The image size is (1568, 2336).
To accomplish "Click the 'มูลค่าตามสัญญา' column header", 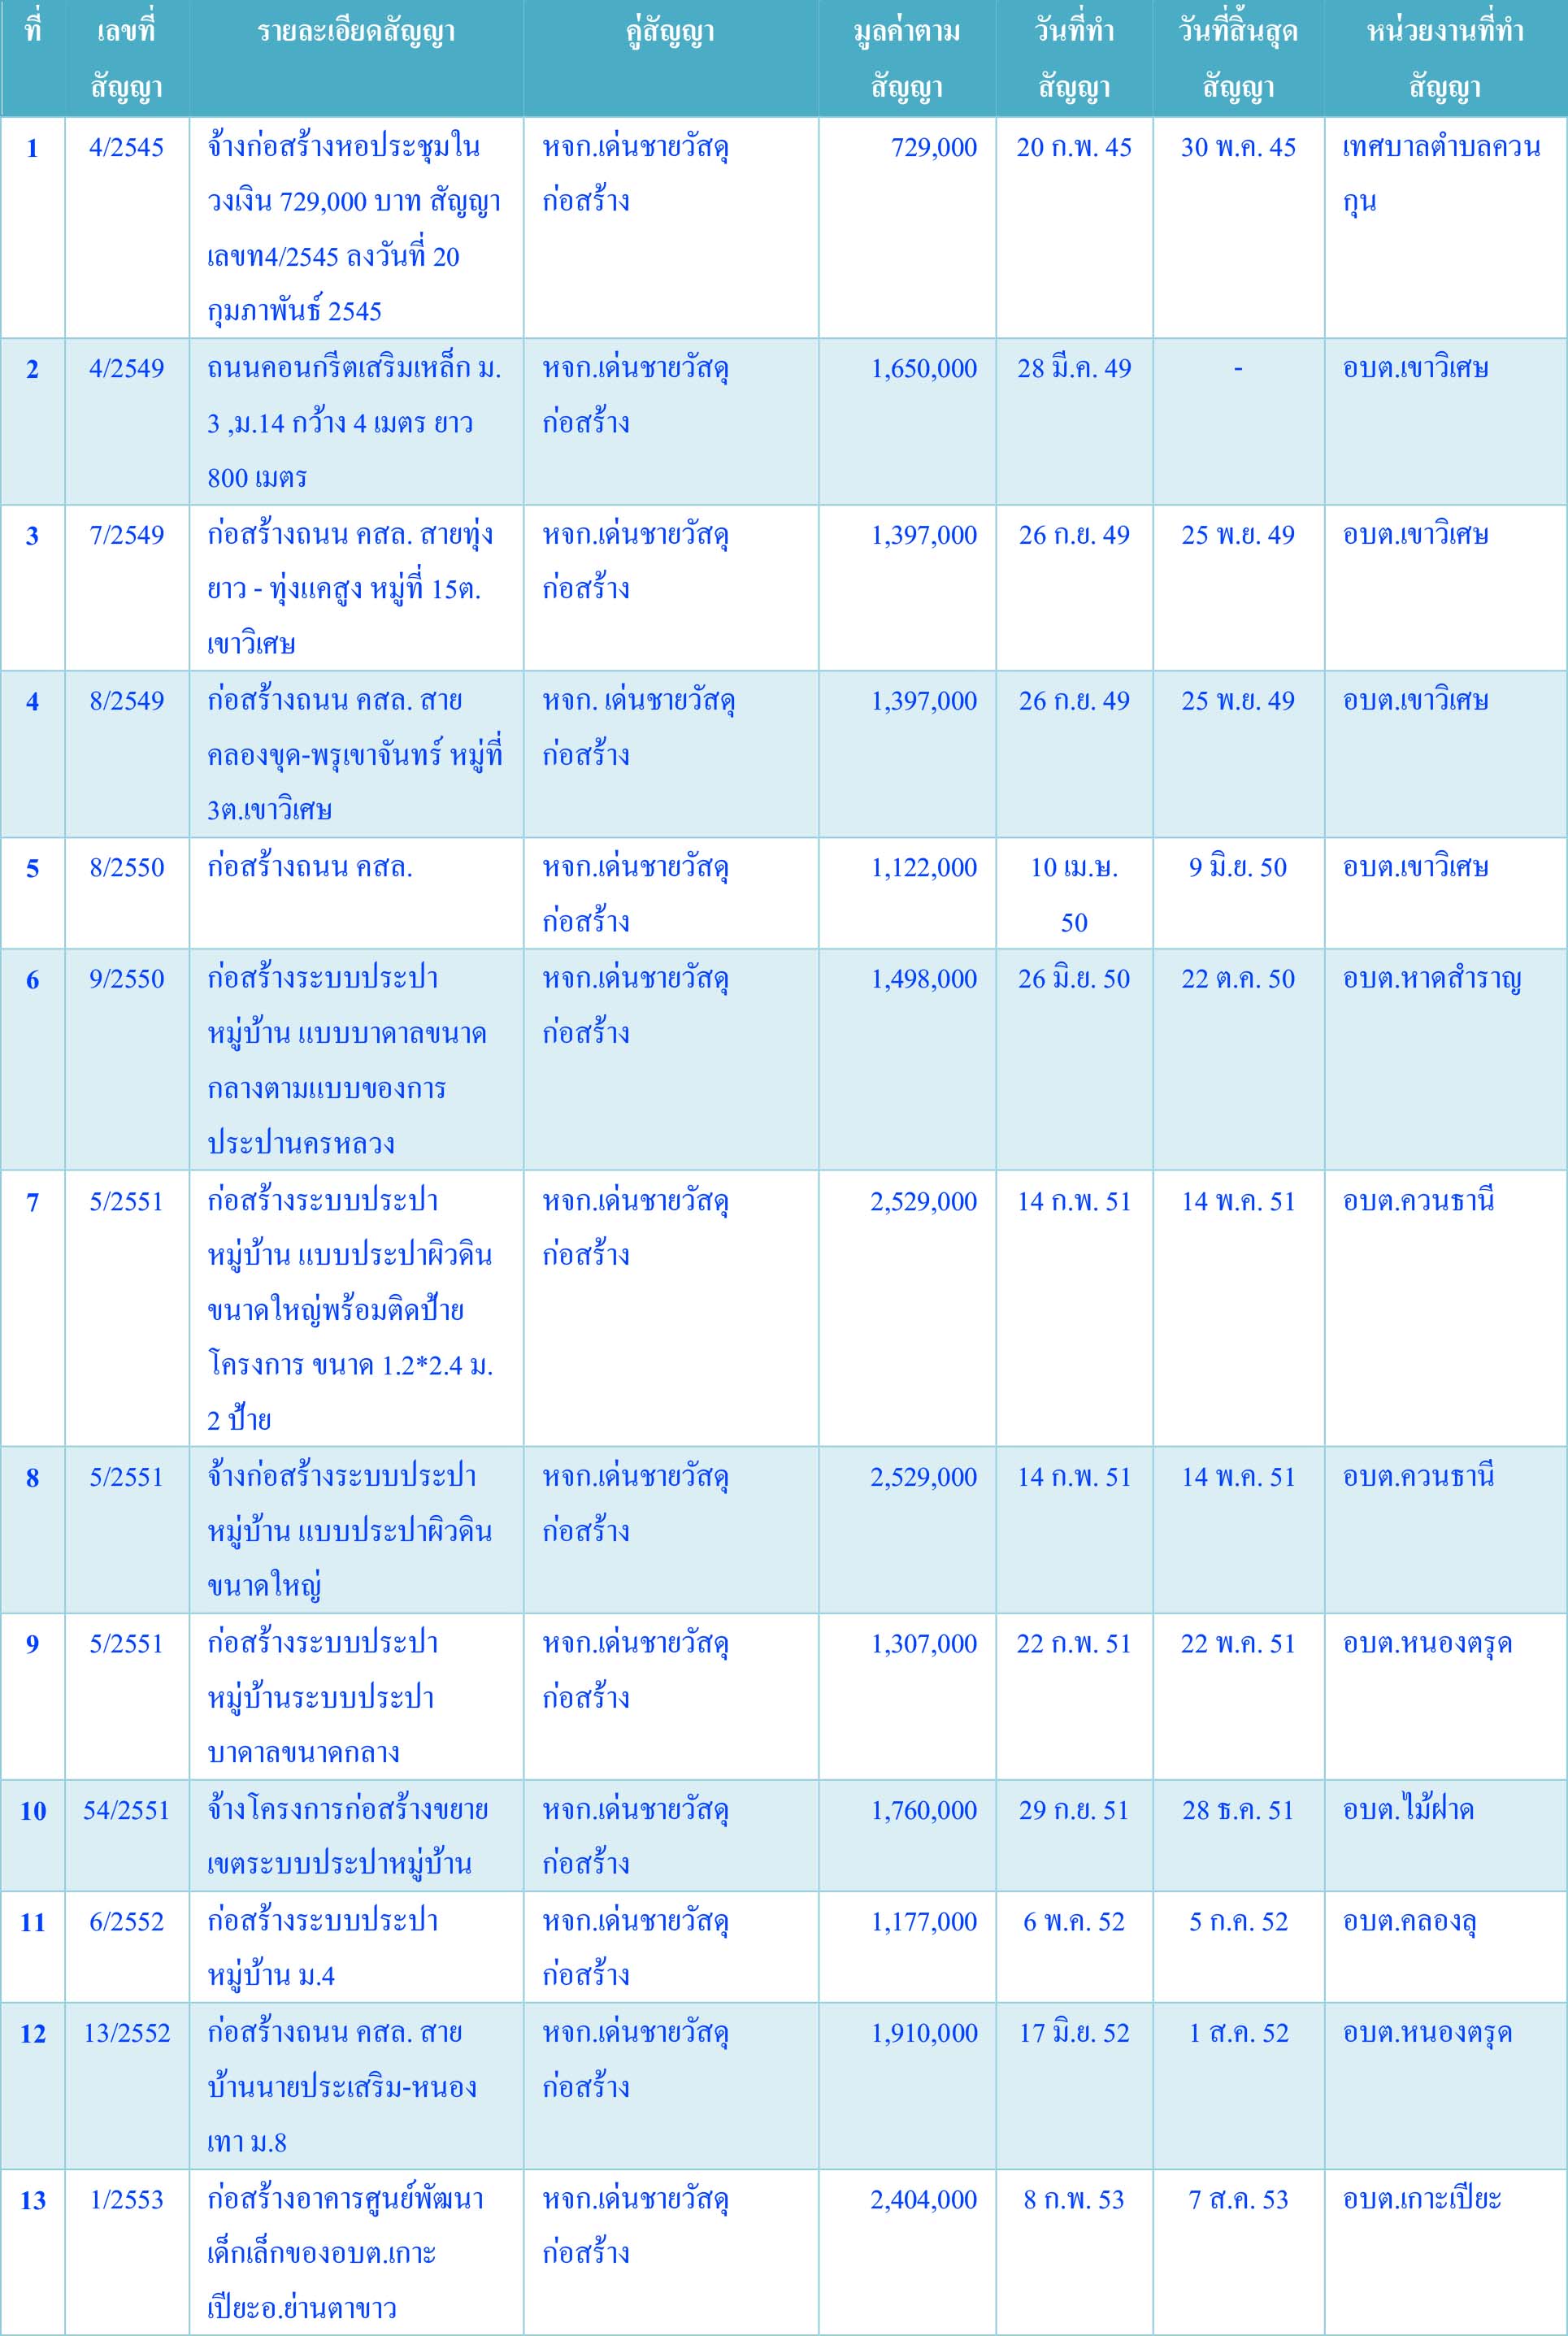I will [x=906, y=58].
